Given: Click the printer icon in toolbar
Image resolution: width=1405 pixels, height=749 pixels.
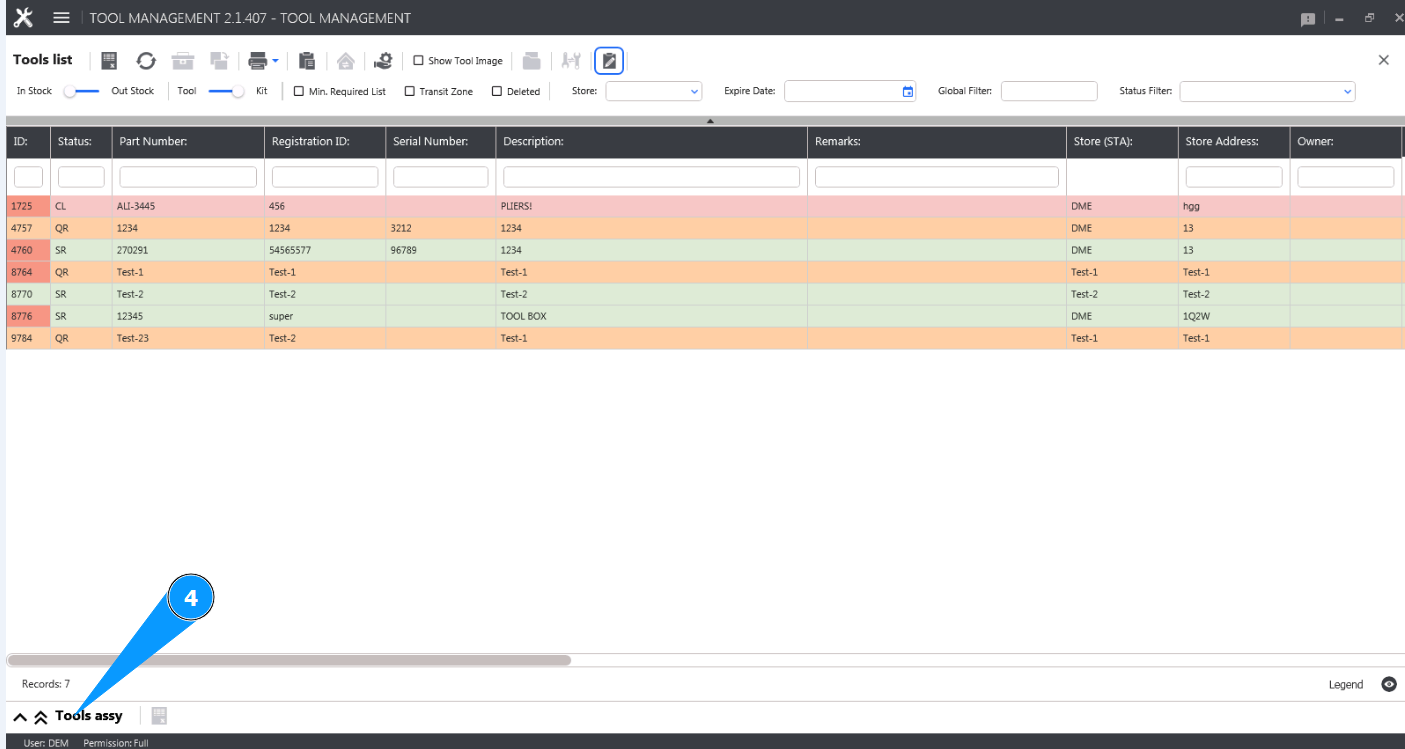Looking at the screenshot, I should 257,61.
